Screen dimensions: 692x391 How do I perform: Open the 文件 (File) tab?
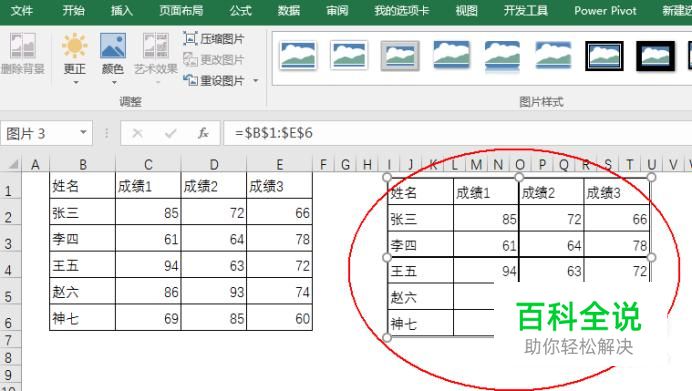click(x=22, y=11)
